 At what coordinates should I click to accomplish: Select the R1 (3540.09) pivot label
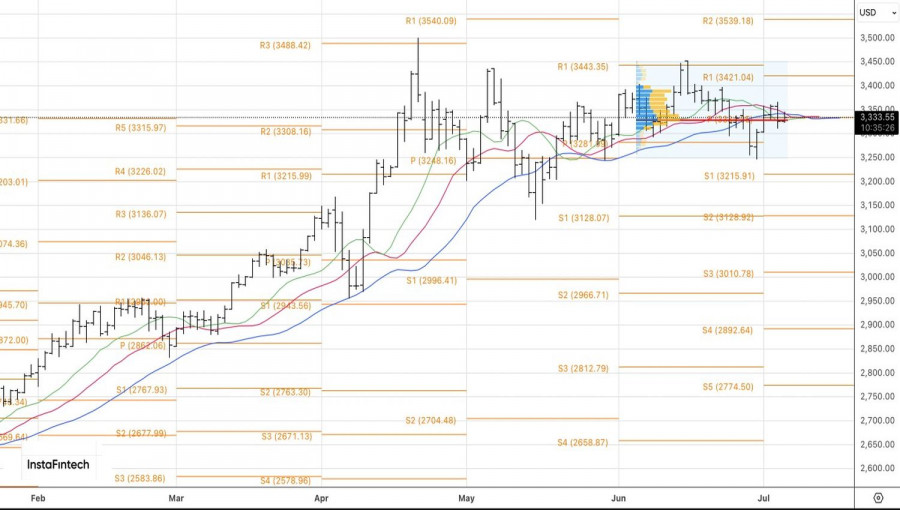(x=431, y=21)
